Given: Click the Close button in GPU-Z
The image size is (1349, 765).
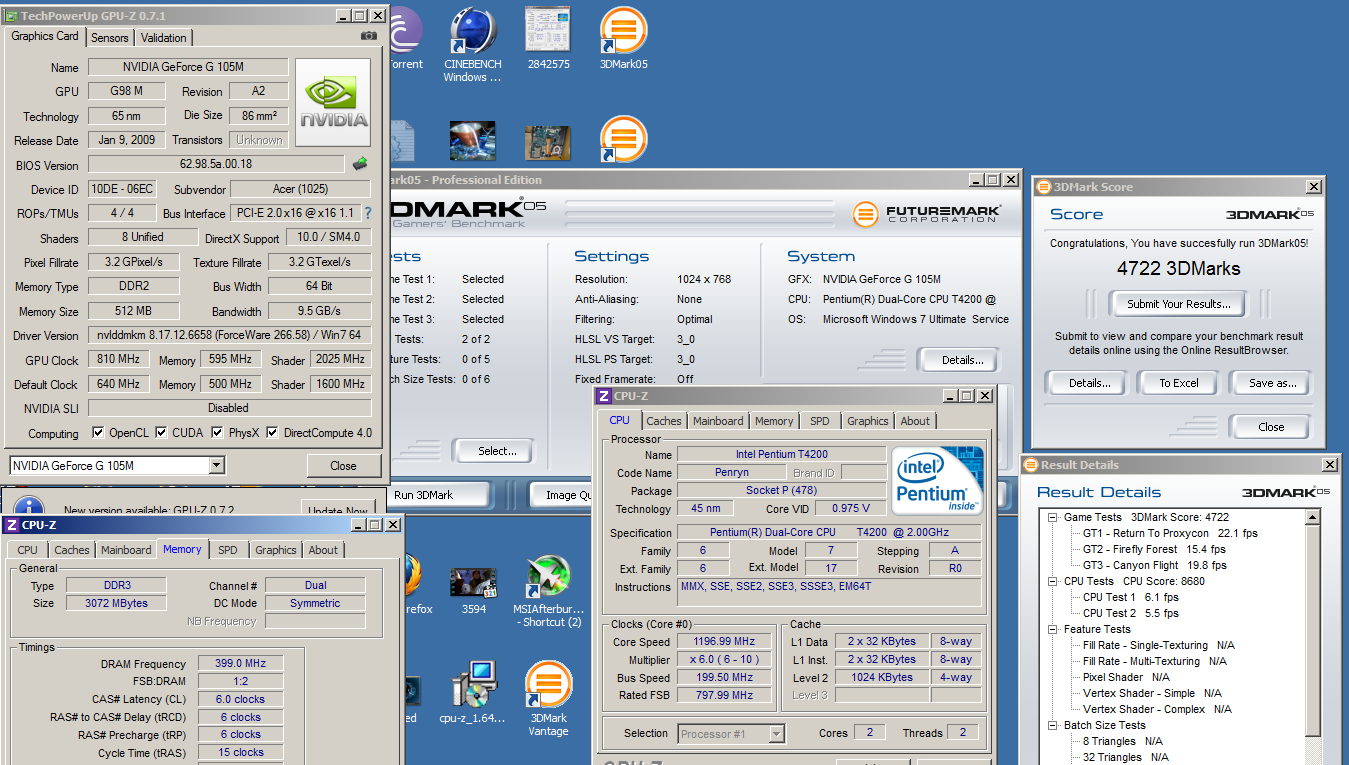Looking at the screenshot, I should click(x=343, y=465).
